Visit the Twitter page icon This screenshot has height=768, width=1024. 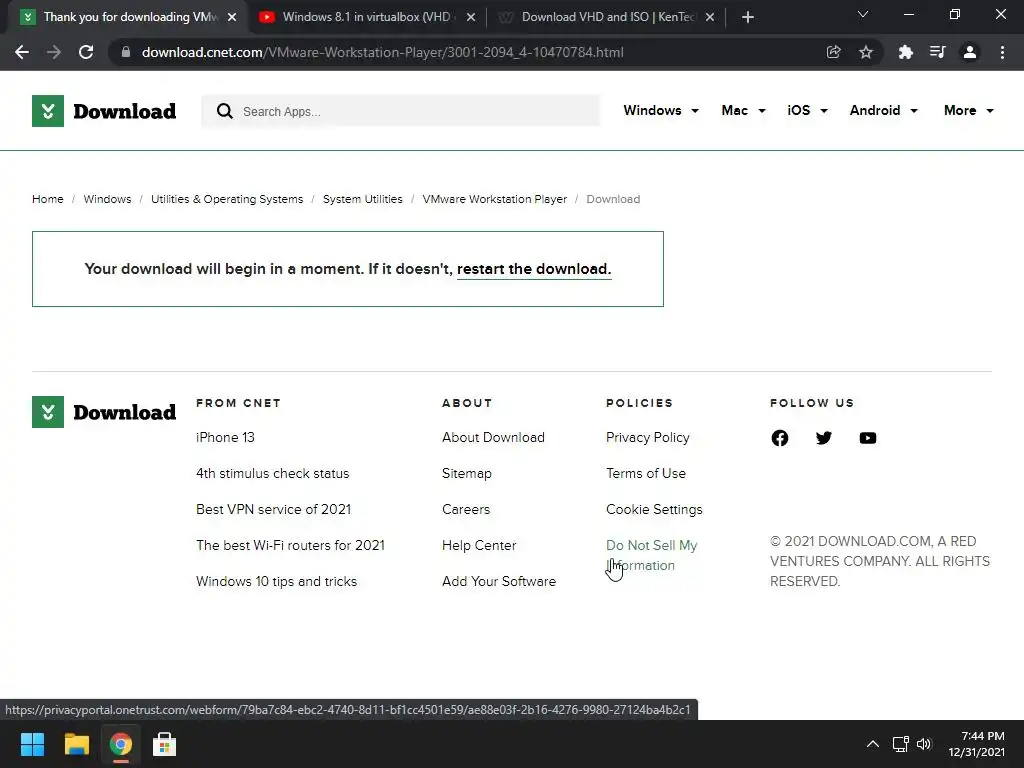(824, 438)
